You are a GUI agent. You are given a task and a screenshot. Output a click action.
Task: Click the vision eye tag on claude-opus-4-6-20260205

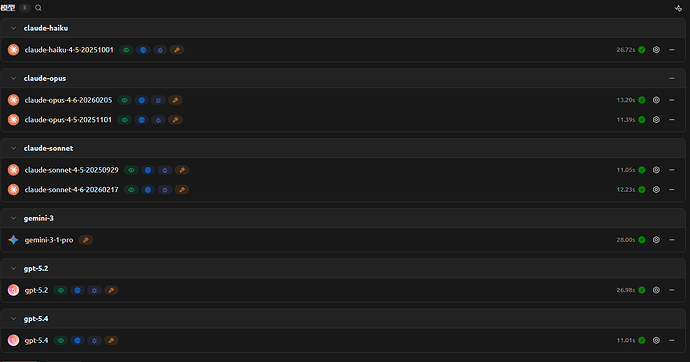pyautogui.click(x=125, y=100)
